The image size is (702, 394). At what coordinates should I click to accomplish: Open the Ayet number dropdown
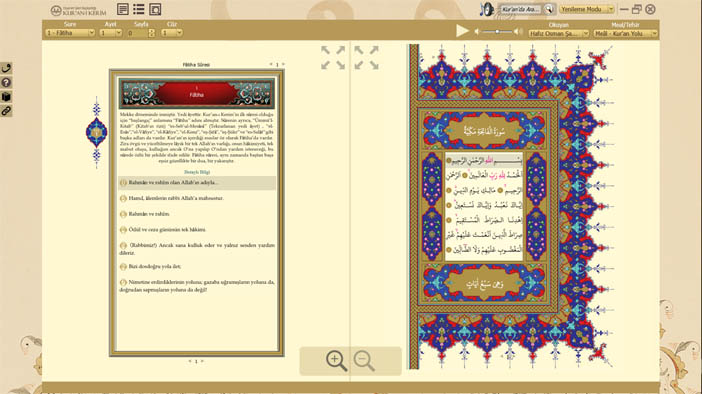point(111,33)
